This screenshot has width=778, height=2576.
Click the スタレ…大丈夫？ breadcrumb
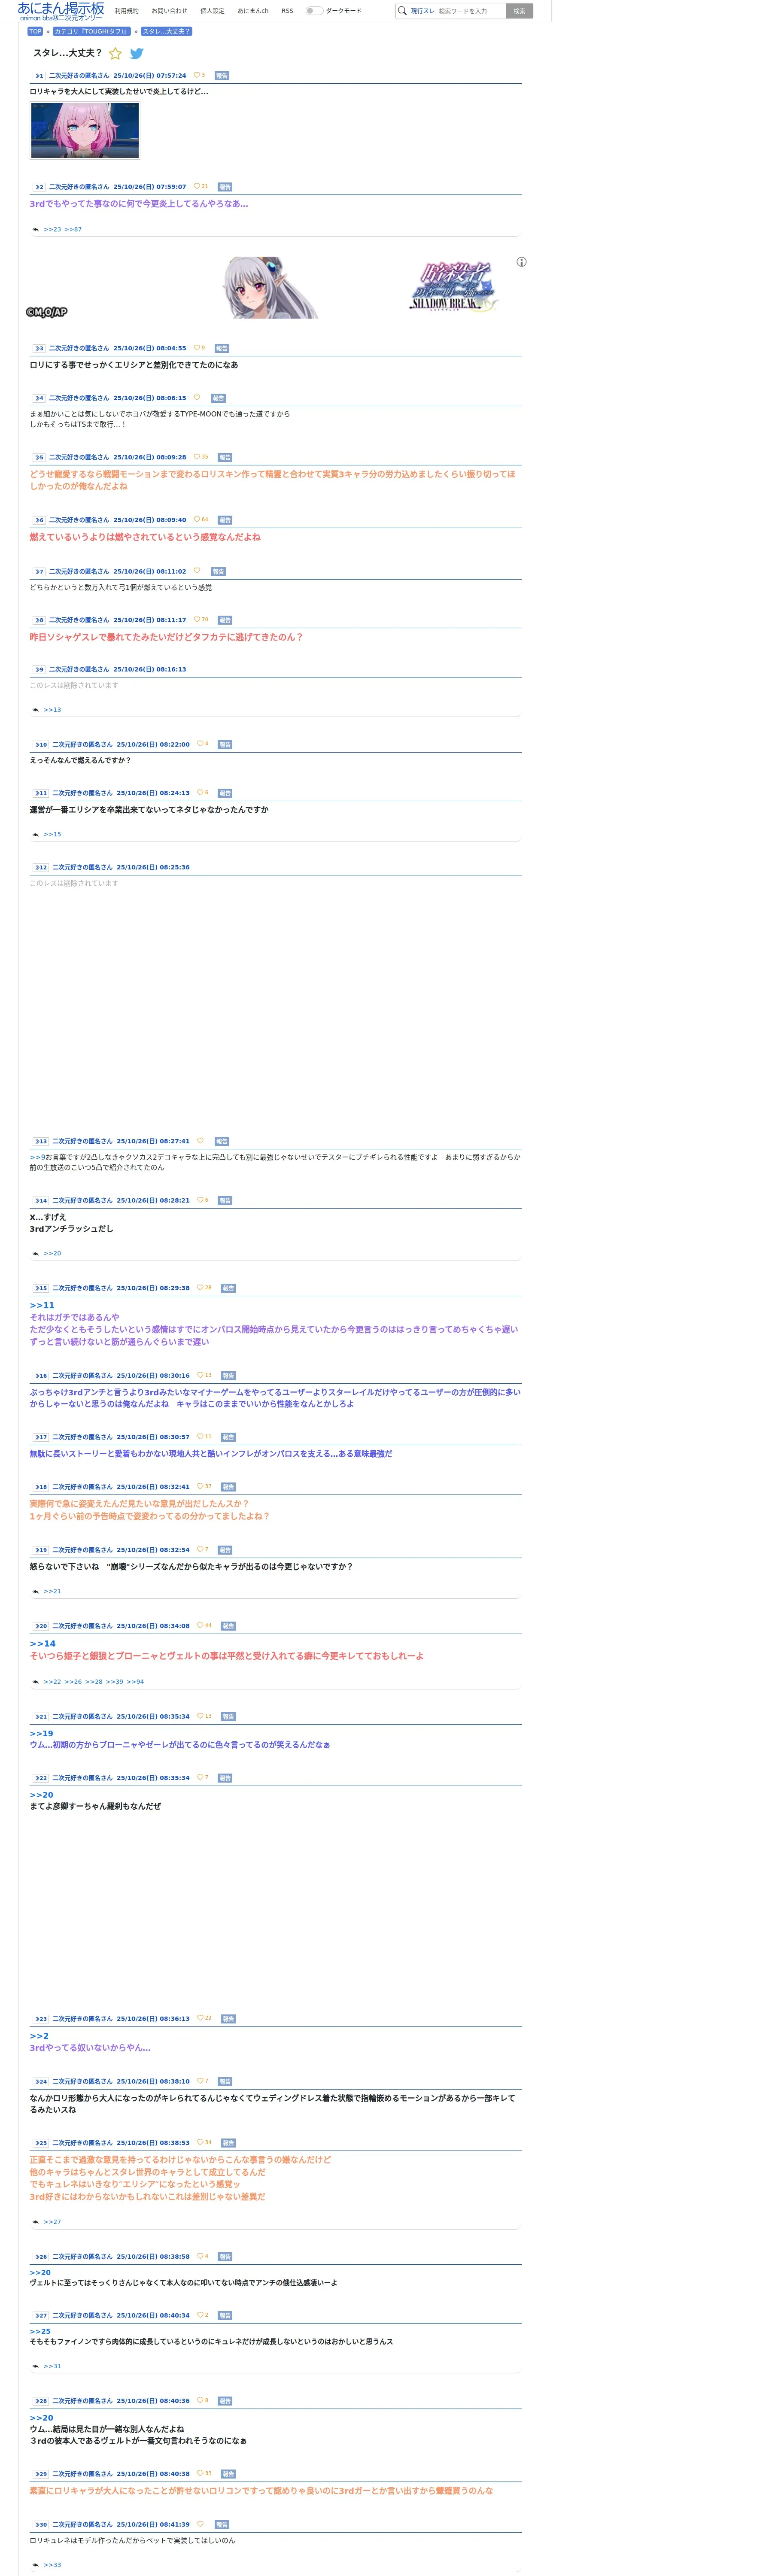166,31
